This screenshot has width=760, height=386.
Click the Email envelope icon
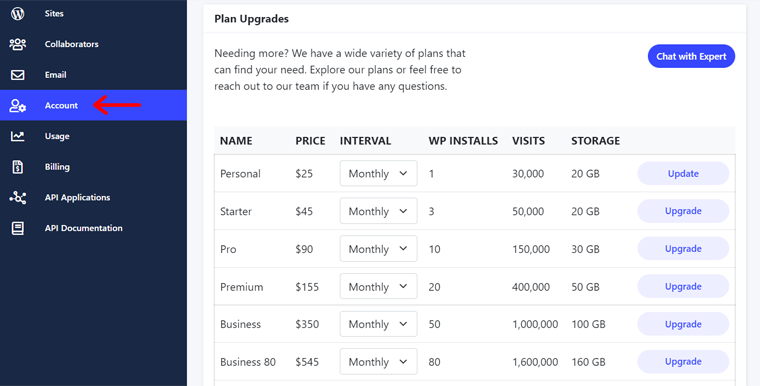tap(17, 75)
